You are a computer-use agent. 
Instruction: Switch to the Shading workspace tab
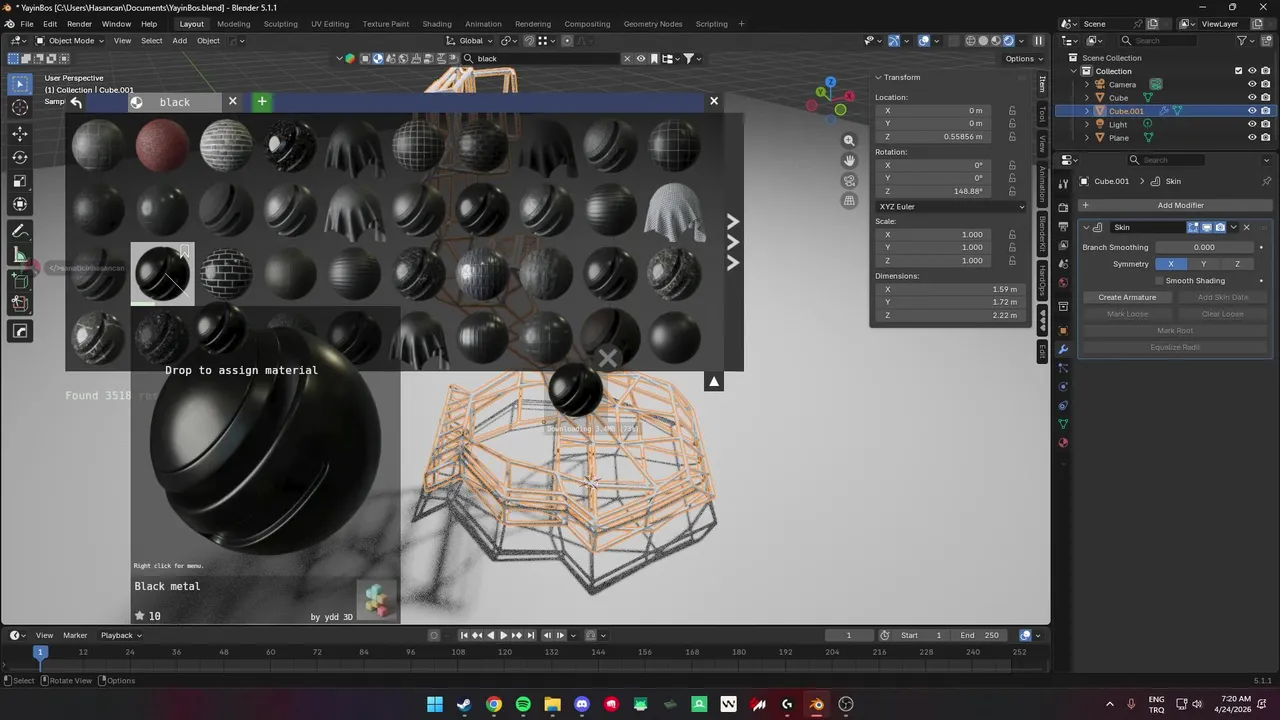click(x=436, y=24)
